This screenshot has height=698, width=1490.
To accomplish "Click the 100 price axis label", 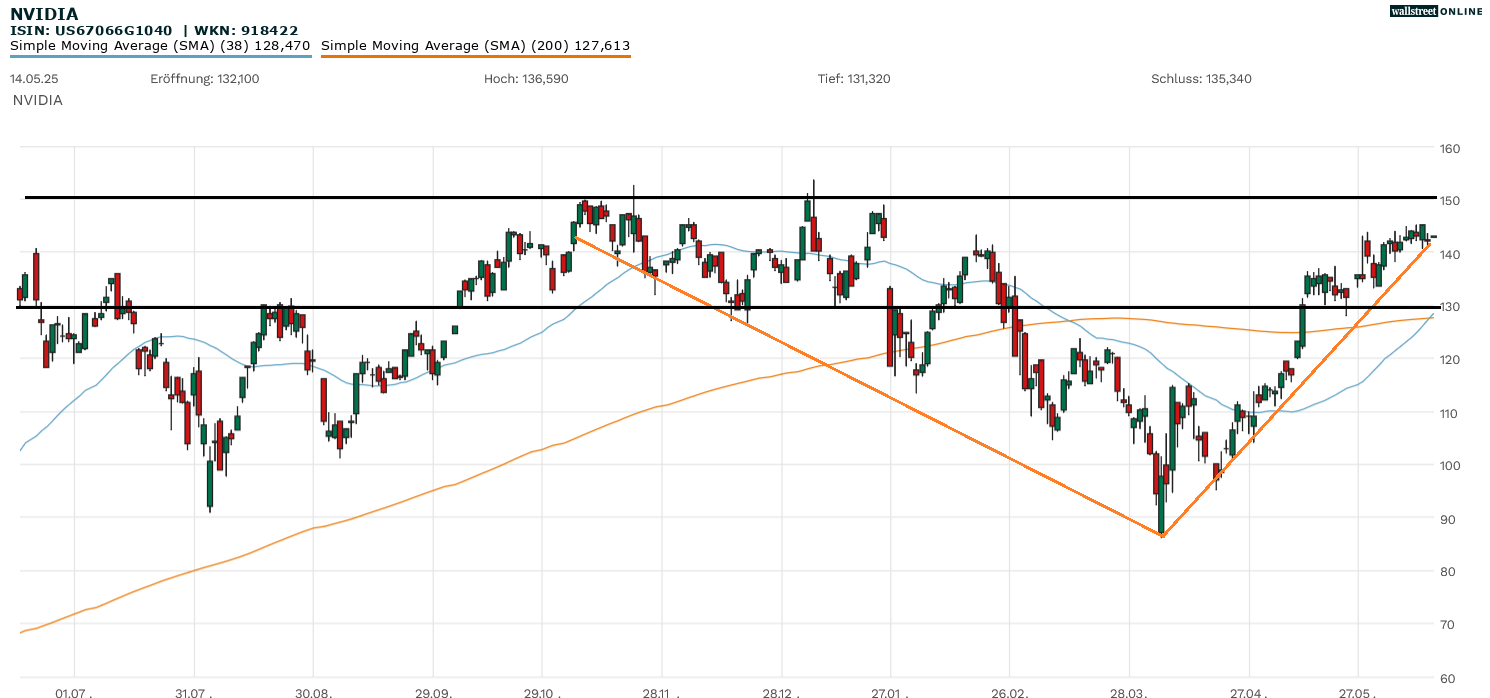I will coord(1450,466).
